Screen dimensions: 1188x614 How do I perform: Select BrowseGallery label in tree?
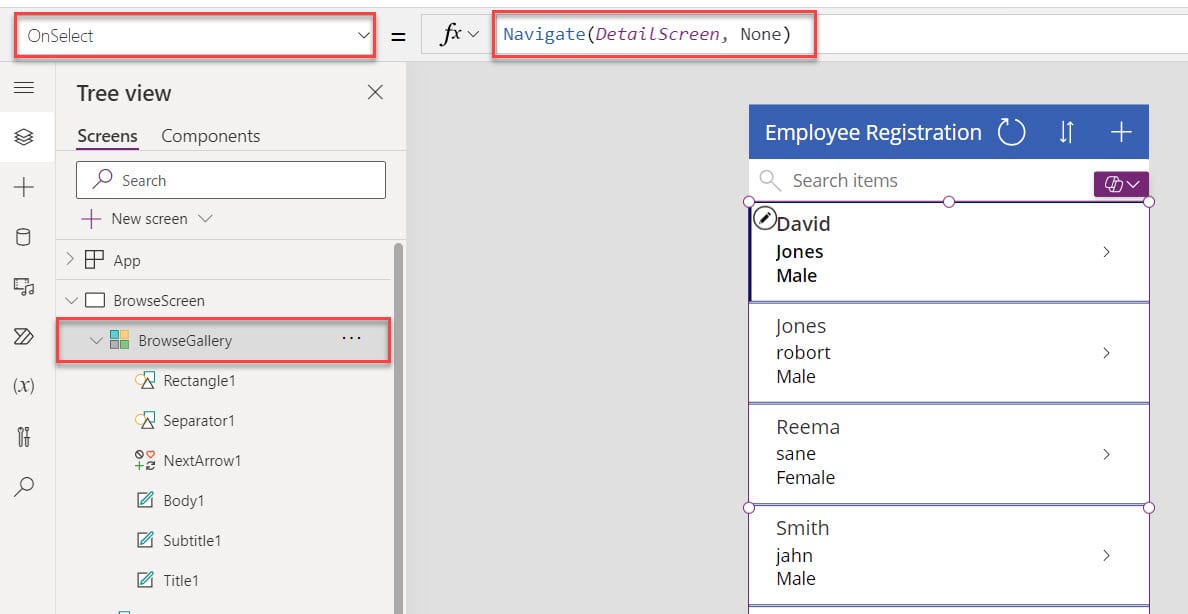pos(185,340)
